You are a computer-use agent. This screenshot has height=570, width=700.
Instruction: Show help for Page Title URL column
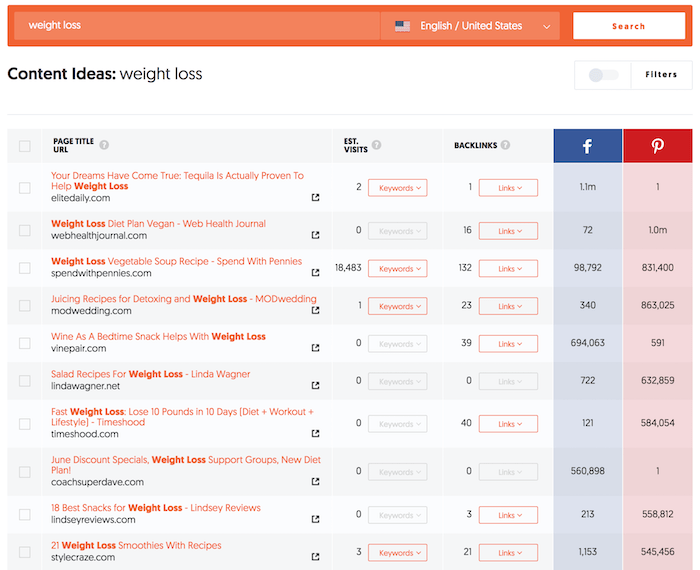(104, 145)
